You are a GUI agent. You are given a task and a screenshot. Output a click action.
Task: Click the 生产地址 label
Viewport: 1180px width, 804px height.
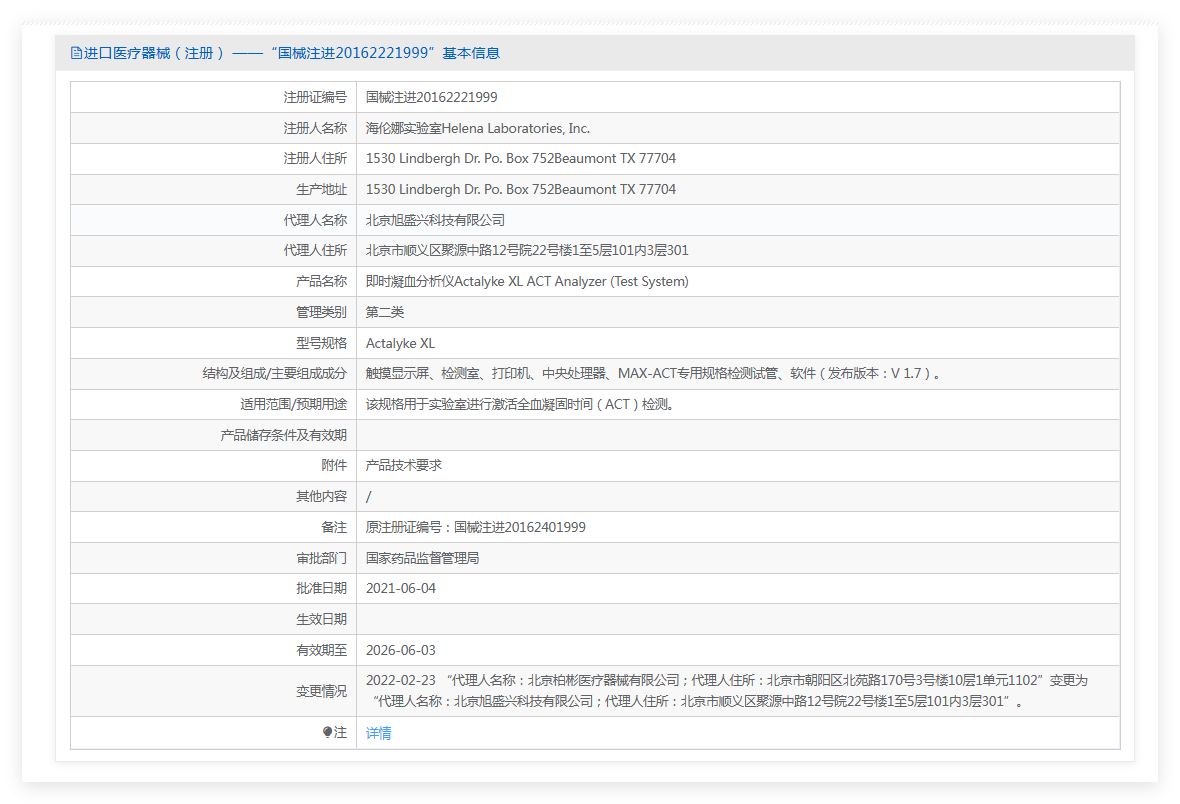(x=321, y=189)
